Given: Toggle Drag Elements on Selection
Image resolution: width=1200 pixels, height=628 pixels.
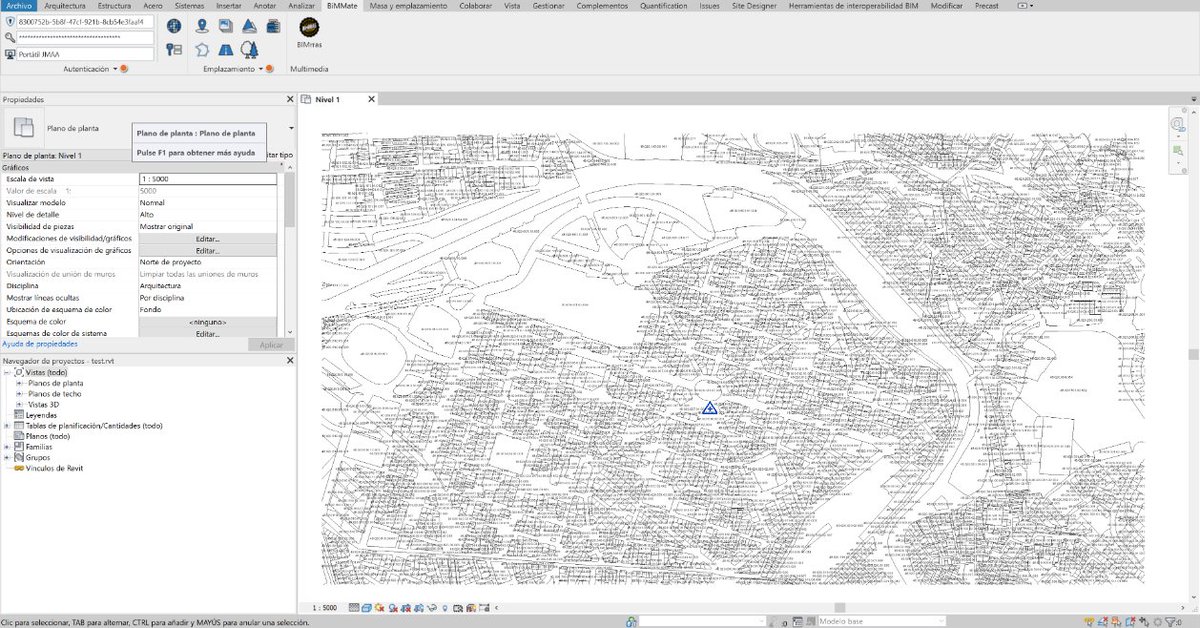Looking at the screenshot, I should click(x=1145, y=621).
